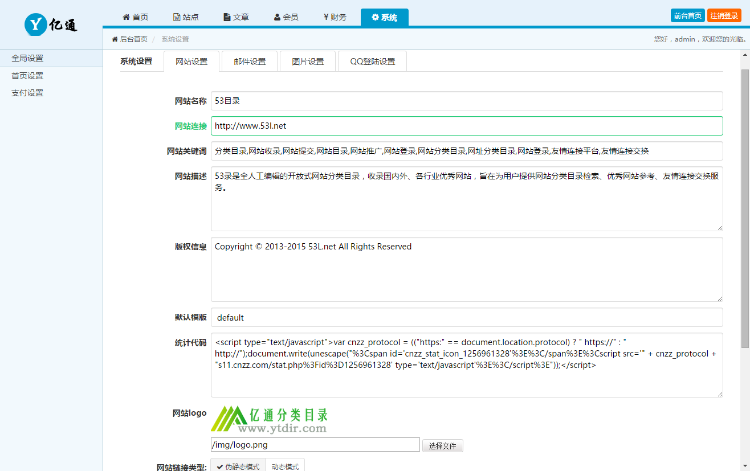This screenshot has width=750, height=471.
Task: Click the home icon in breadcrumb
Action: coord(115,39)
